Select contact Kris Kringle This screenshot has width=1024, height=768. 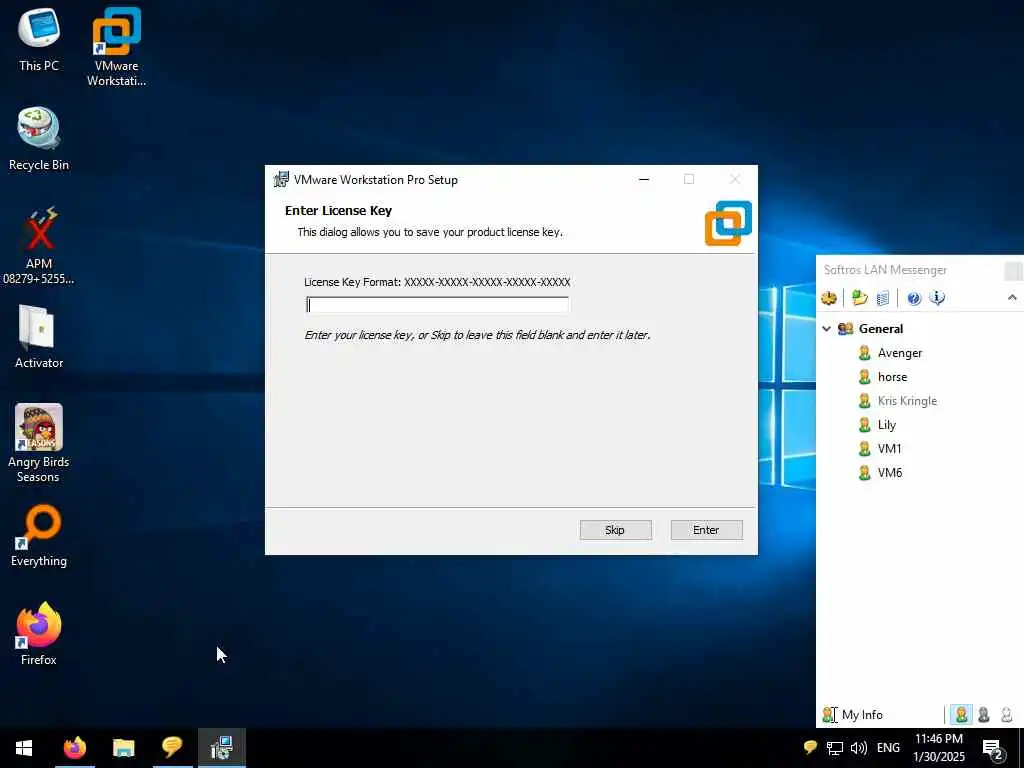coord(907,401)
